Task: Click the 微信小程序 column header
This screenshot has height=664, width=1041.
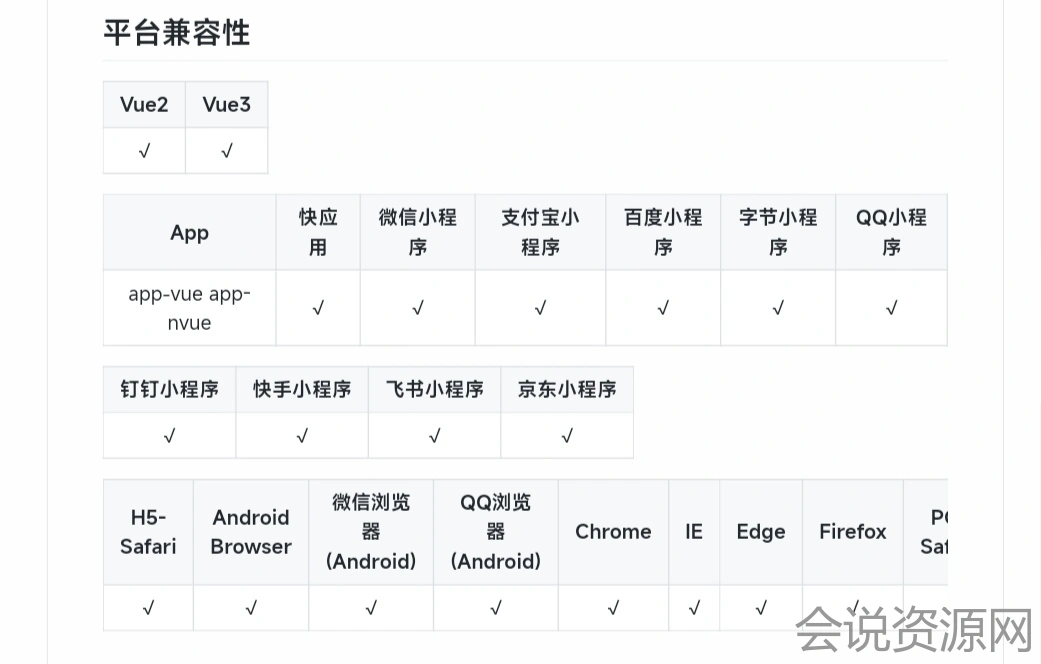Action: point(418,232)
